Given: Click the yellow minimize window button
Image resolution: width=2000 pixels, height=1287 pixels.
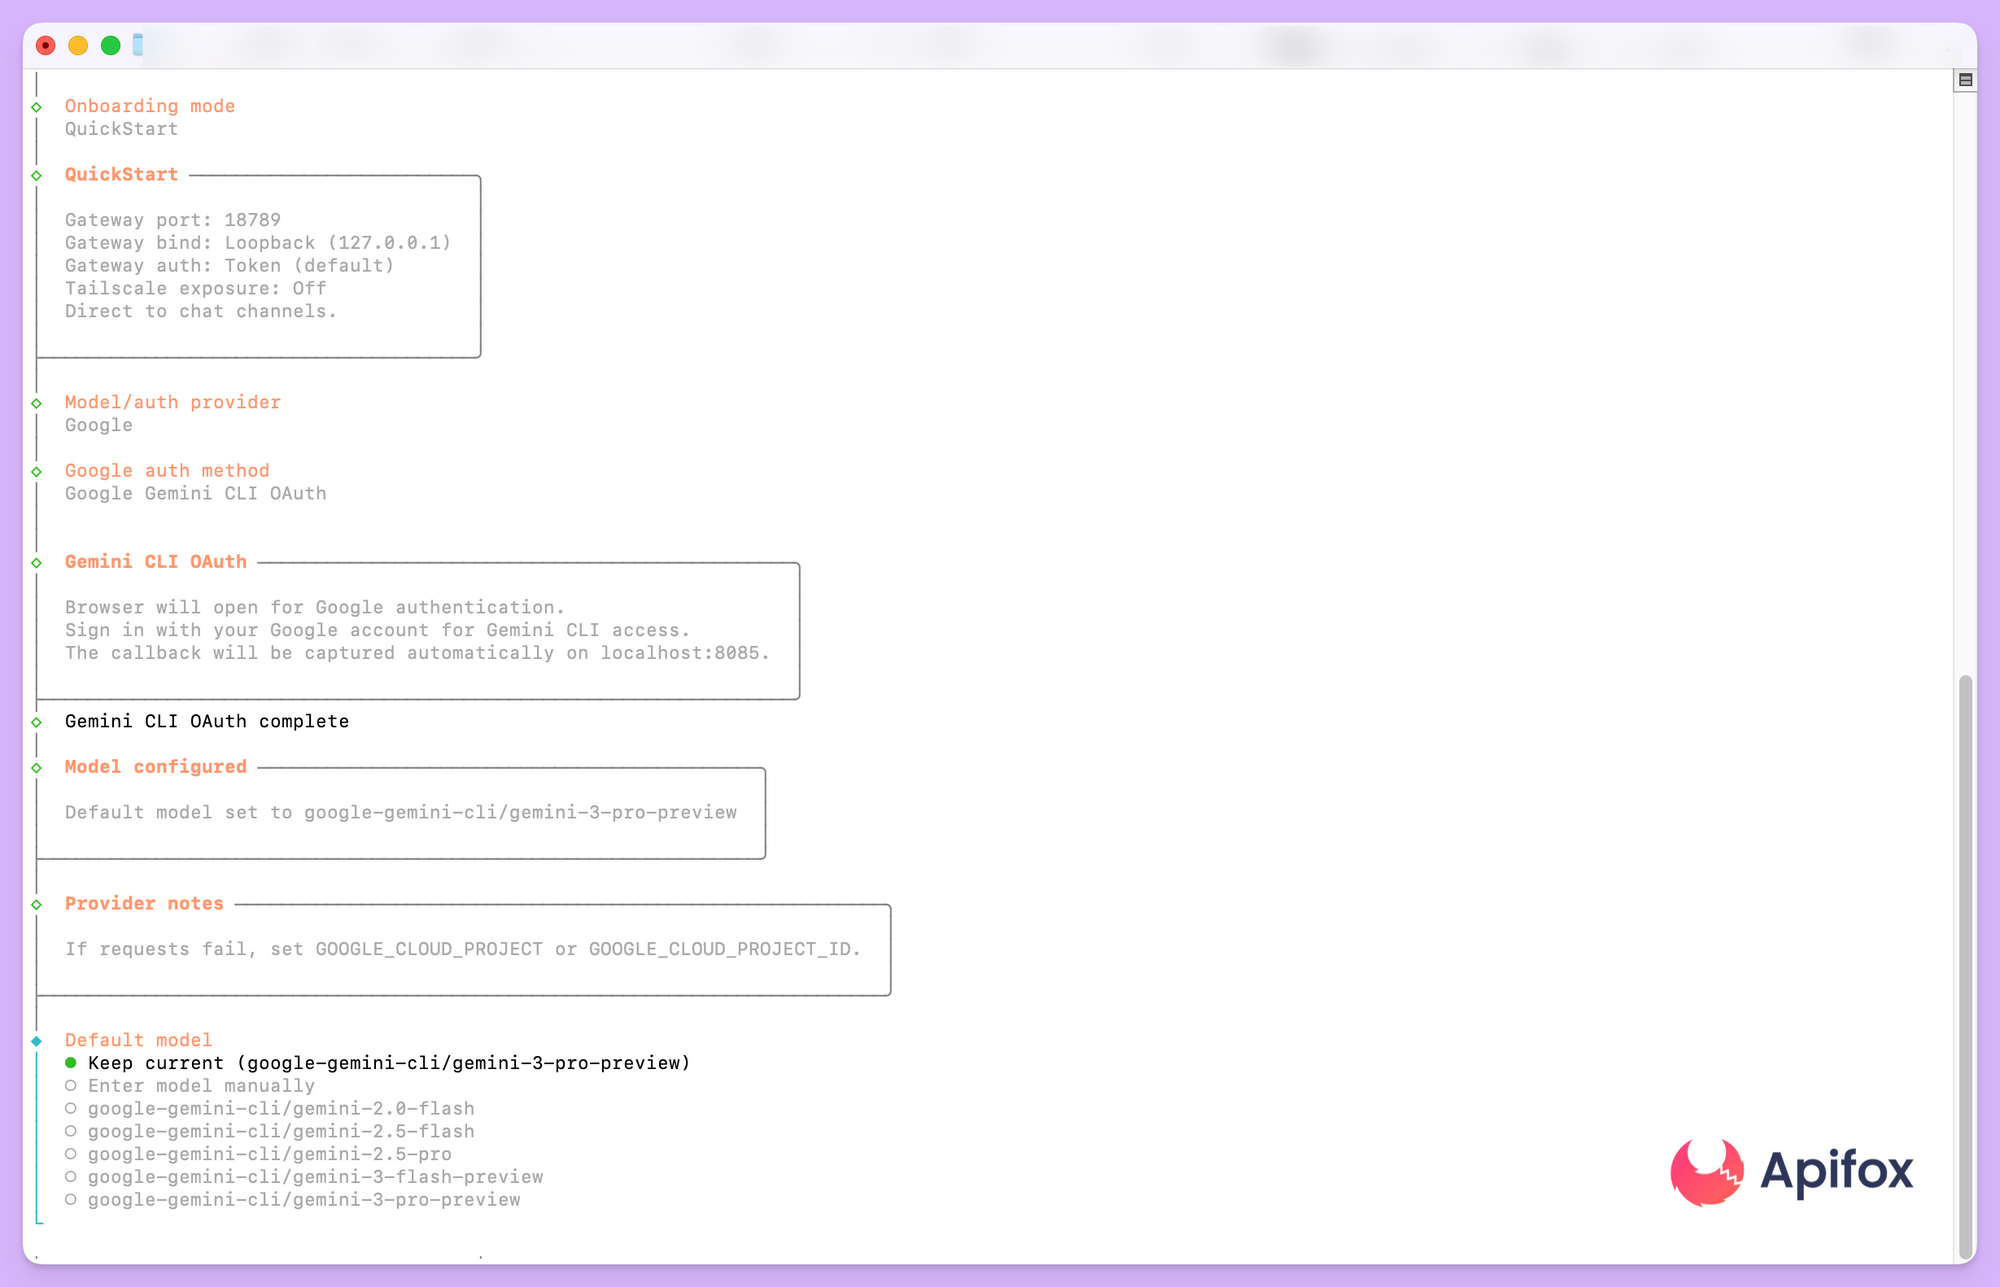Looking at the screenshot, I should click(78, 46).
